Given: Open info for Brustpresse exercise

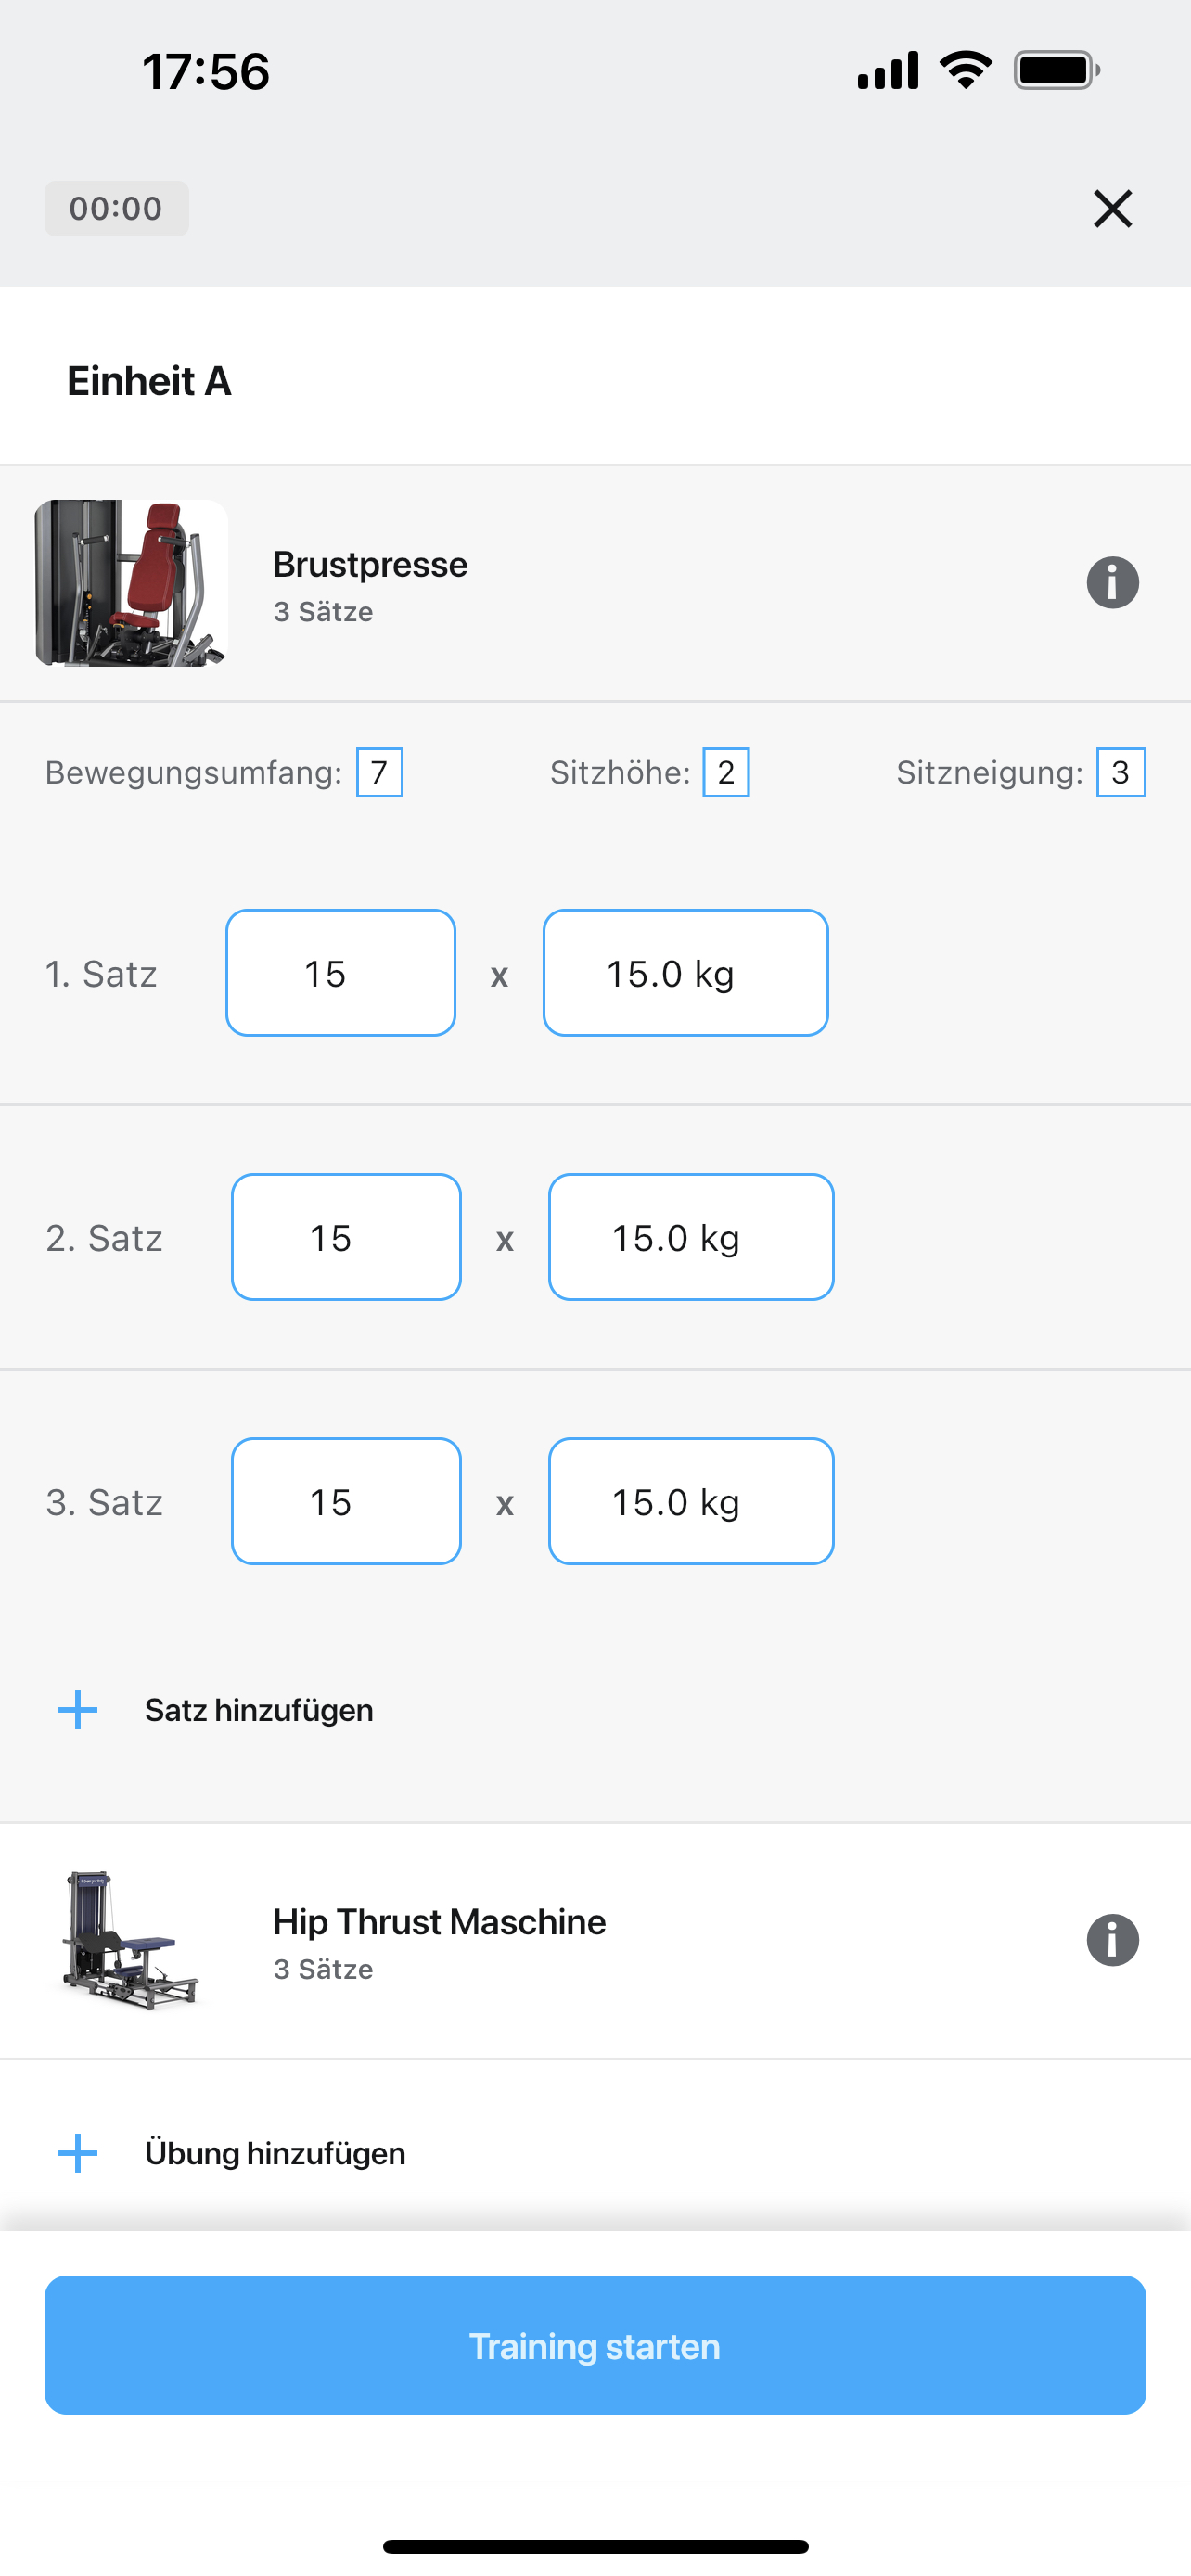Looking at the screenshot, I should click(x=1112, y=583).
